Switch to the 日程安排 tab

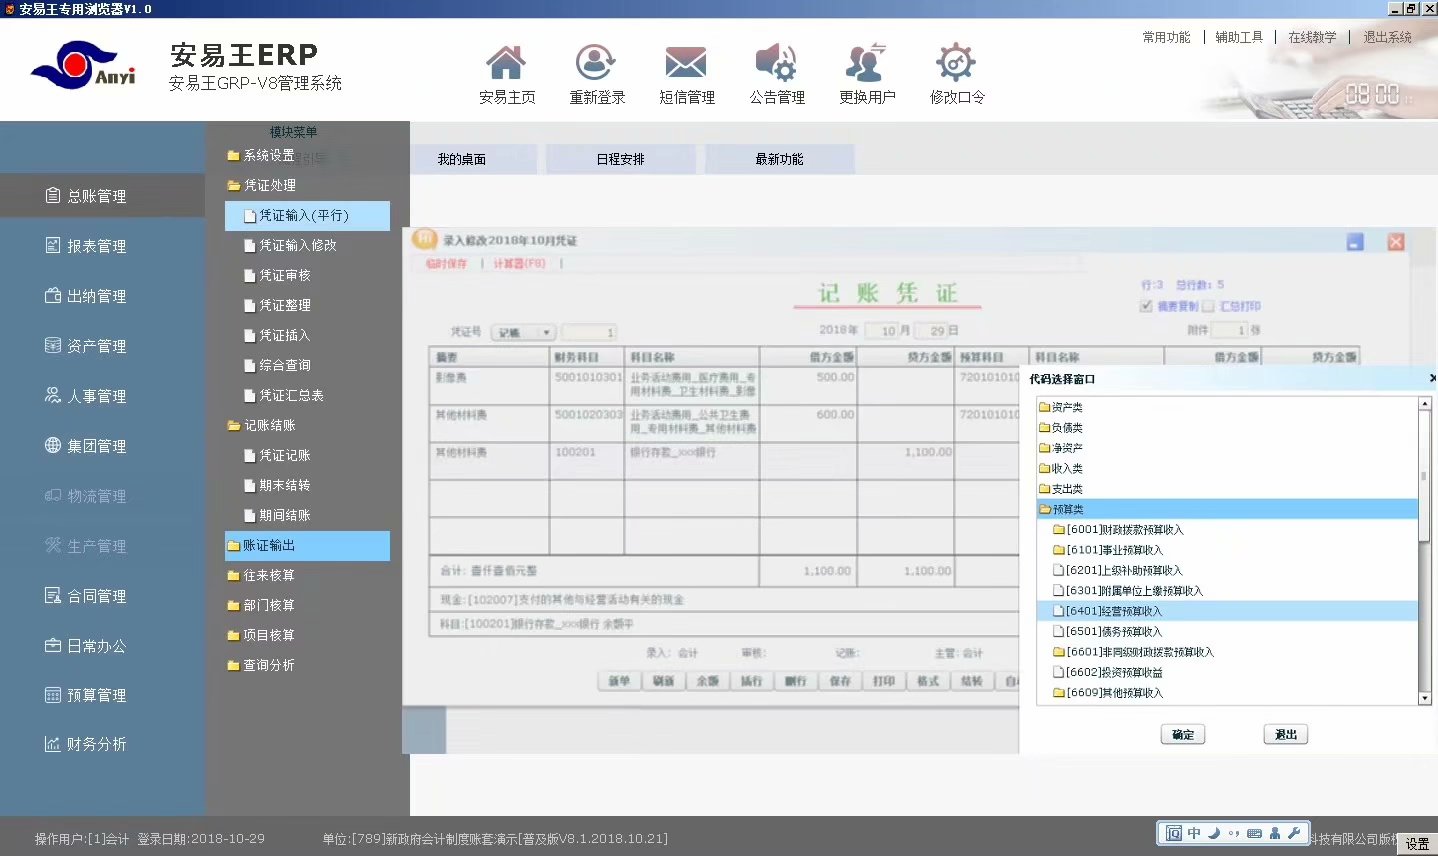click(x=621, y=159)
